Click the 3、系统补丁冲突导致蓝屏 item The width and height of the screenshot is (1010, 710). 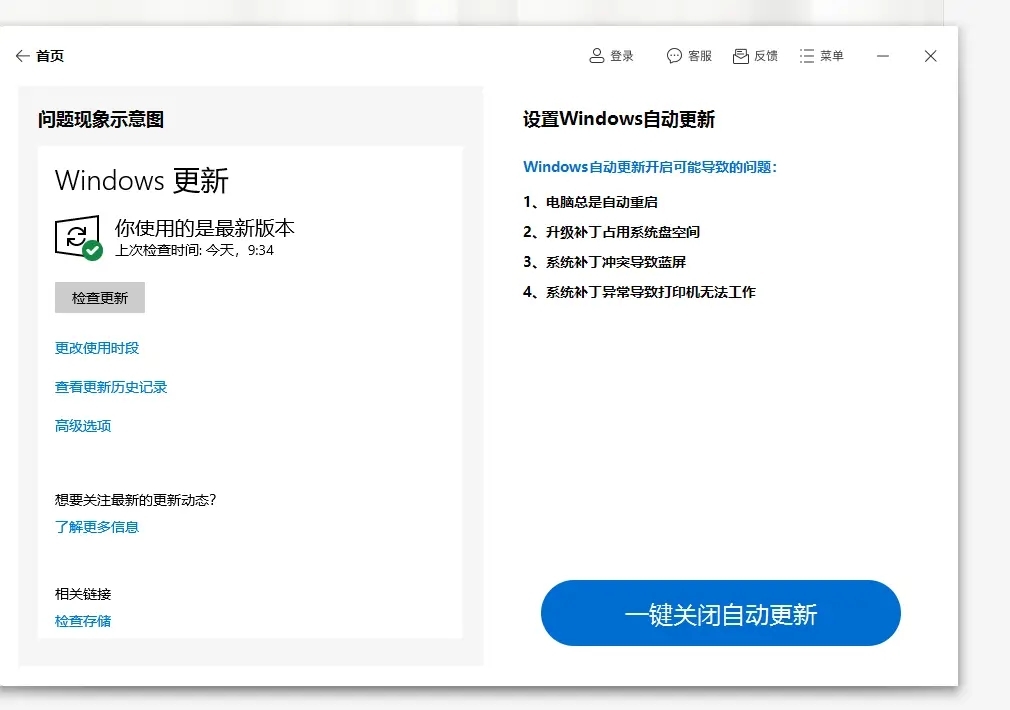click(605, 262)
